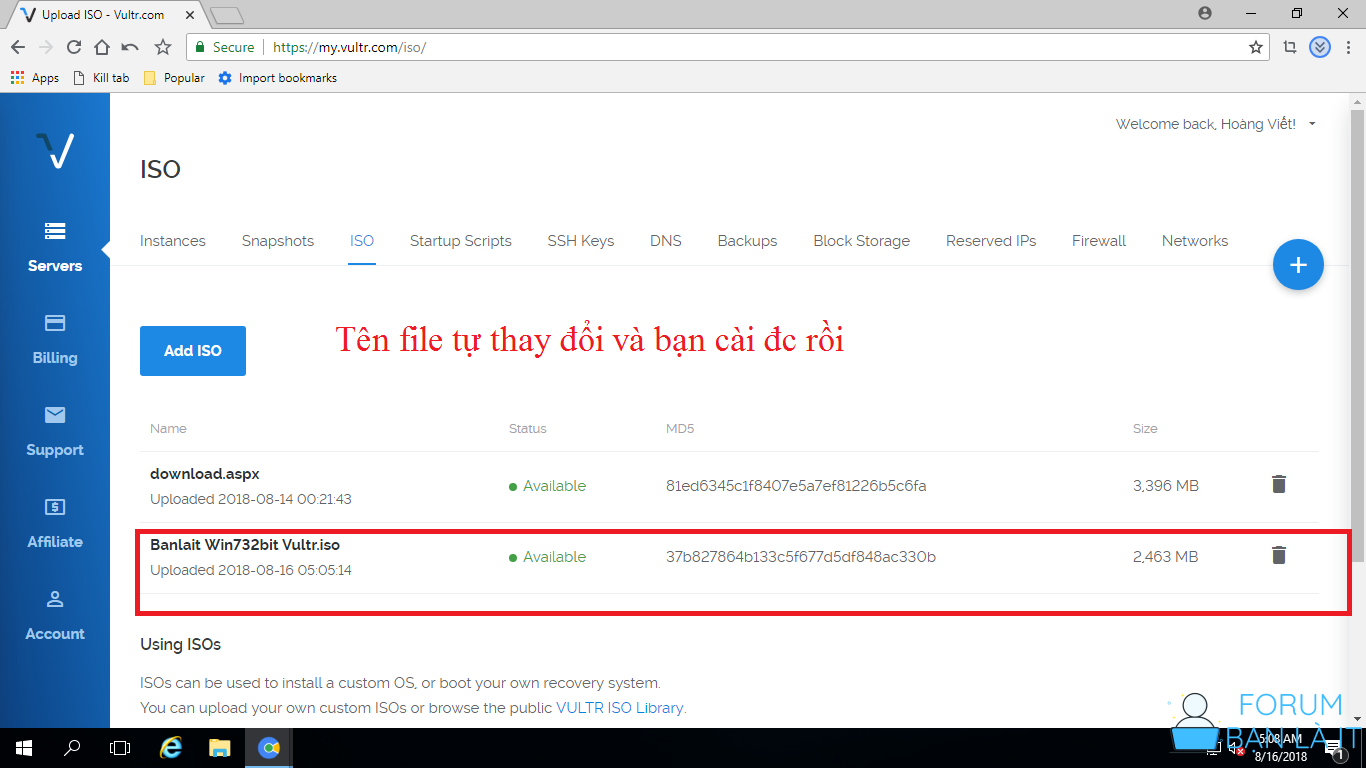Open the Firewall tab
The height and width of the screenshot is (768, 1366).
pos(1098,241)
